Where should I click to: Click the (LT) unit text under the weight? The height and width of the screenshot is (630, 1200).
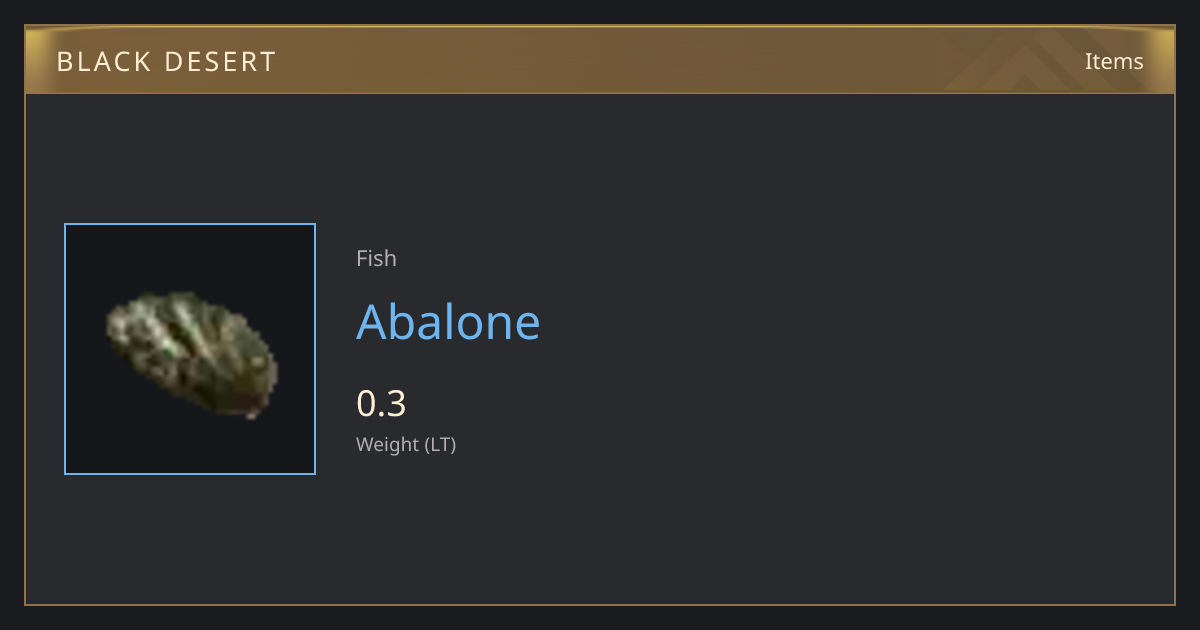(x=440, y=444)
